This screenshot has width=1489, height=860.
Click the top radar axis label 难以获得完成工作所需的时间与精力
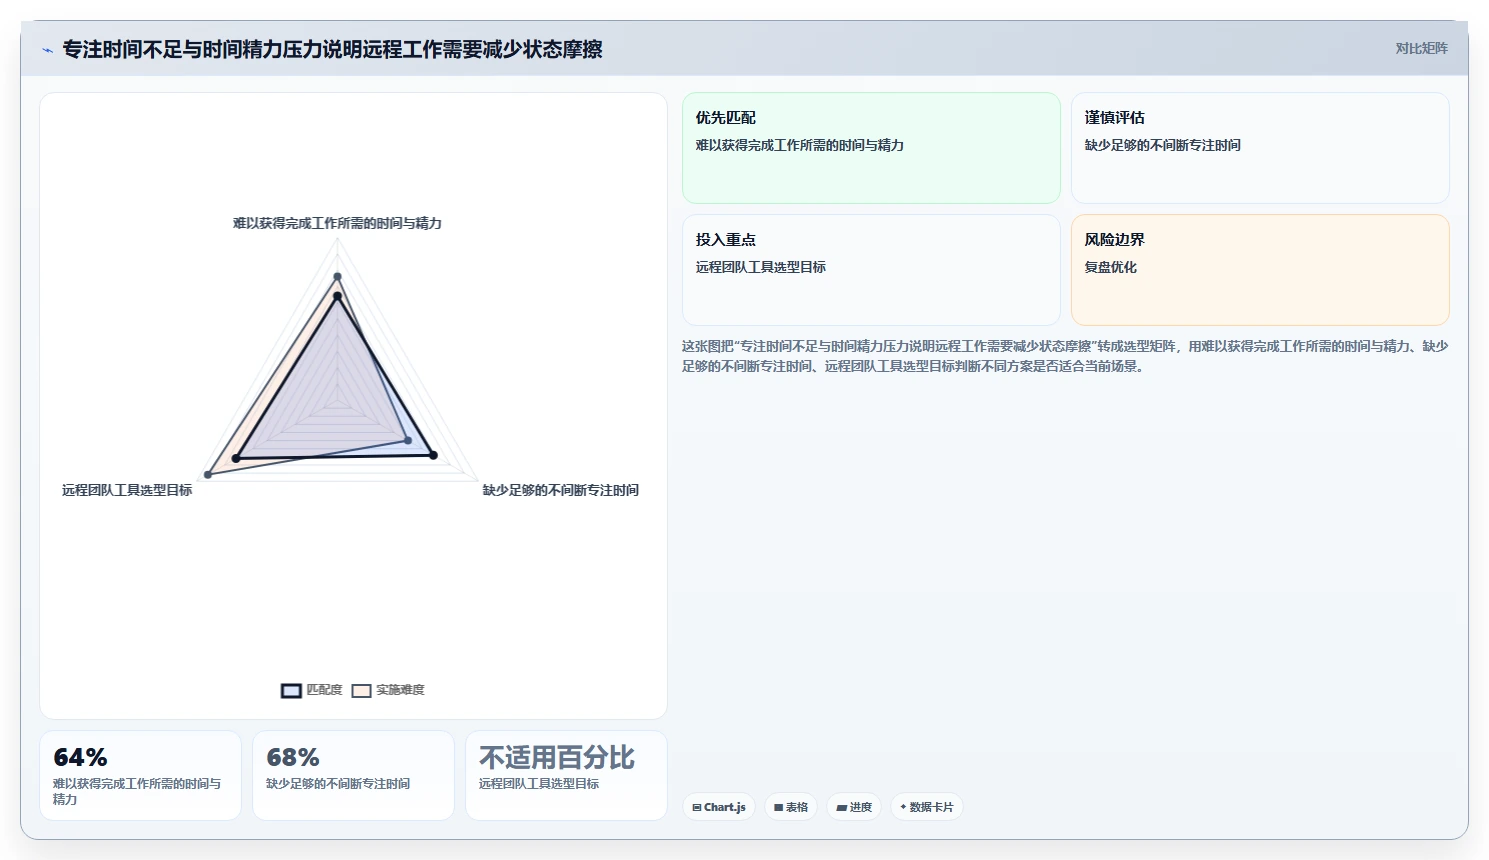click(x=337, y=223)
